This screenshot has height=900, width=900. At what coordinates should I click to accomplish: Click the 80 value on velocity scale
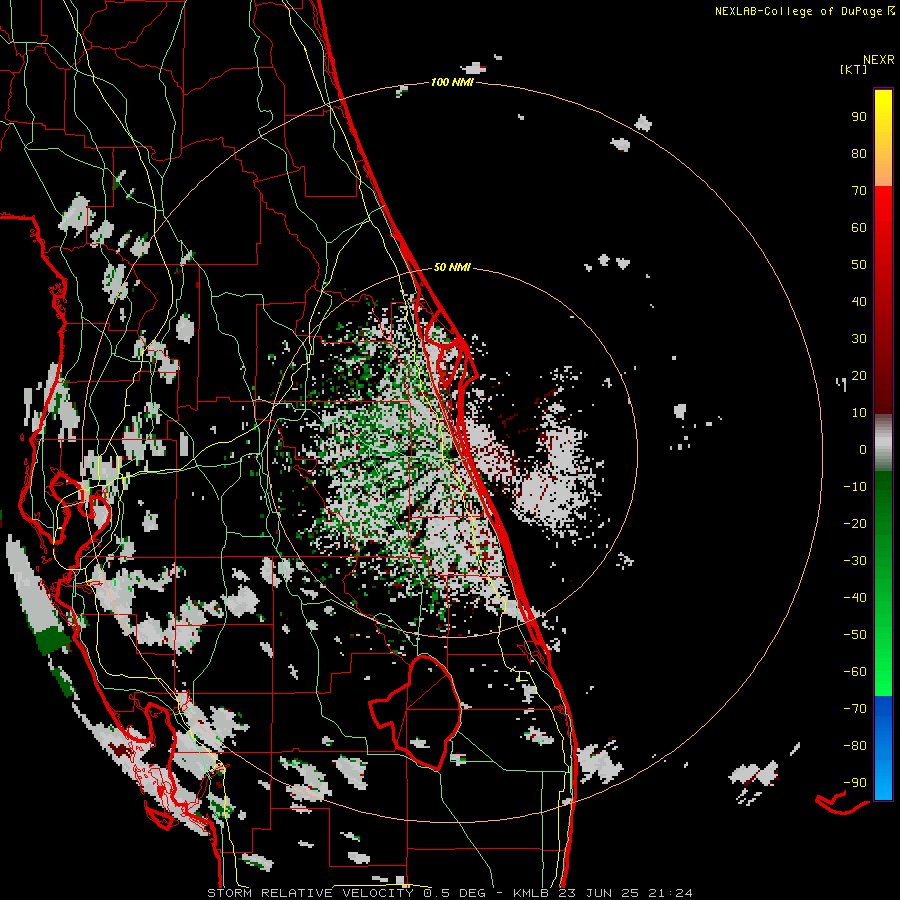(x=859, y=154)
